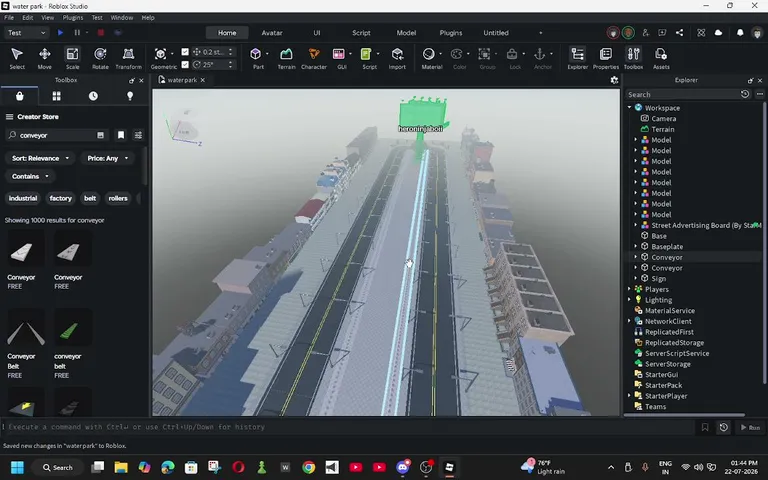Open the Terrain editor
768x480 pixels.
click(x=286, y=58)
